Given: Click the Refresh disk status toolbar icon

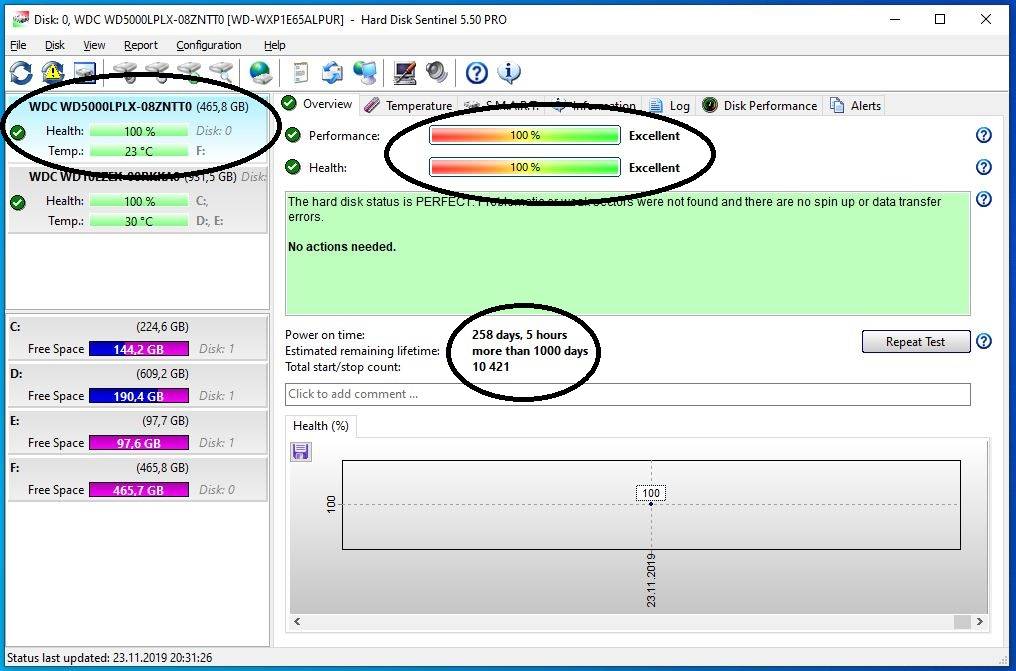Looking at the screenshot, I should click(x=21, y=73).
